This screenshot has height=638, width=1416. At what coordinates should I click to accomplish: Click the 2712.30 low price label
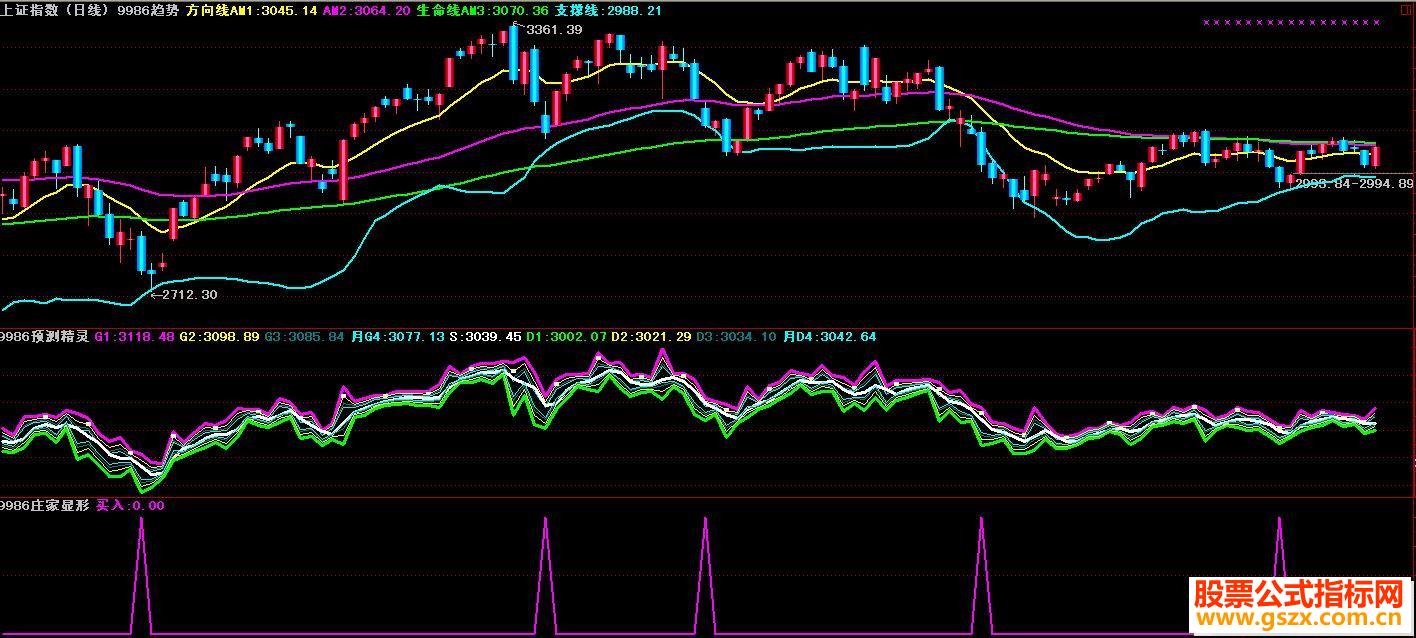coord(189,295)
